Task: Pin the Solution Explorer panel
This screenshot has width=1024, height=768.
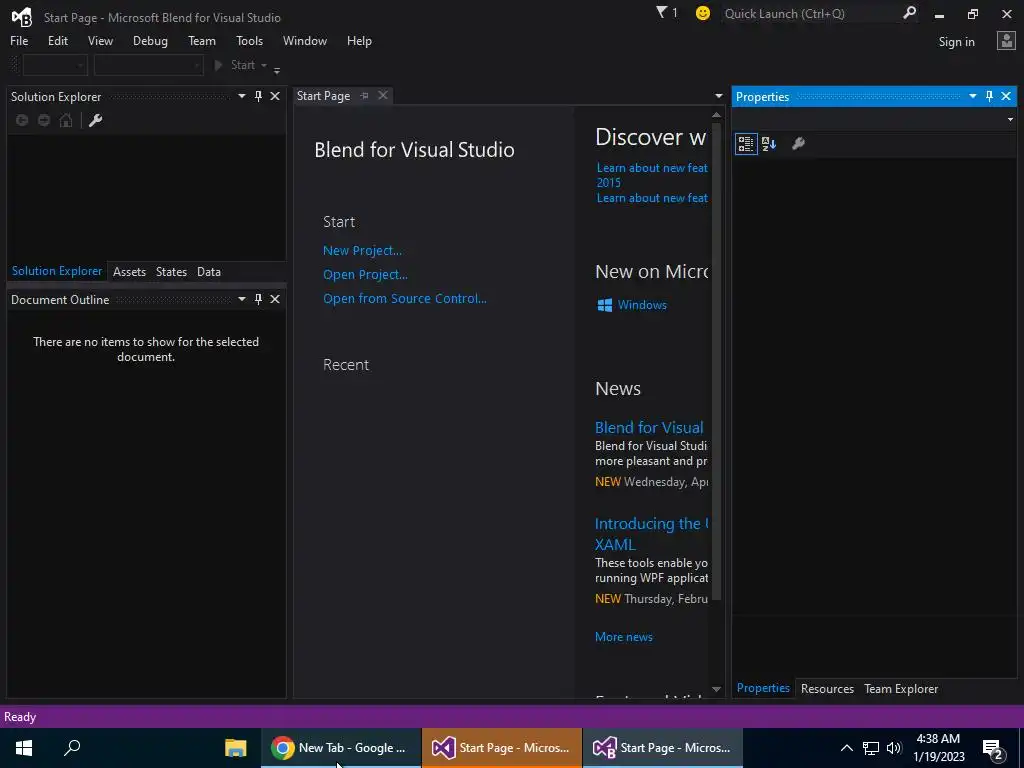Action: click(x=258, y=96)
